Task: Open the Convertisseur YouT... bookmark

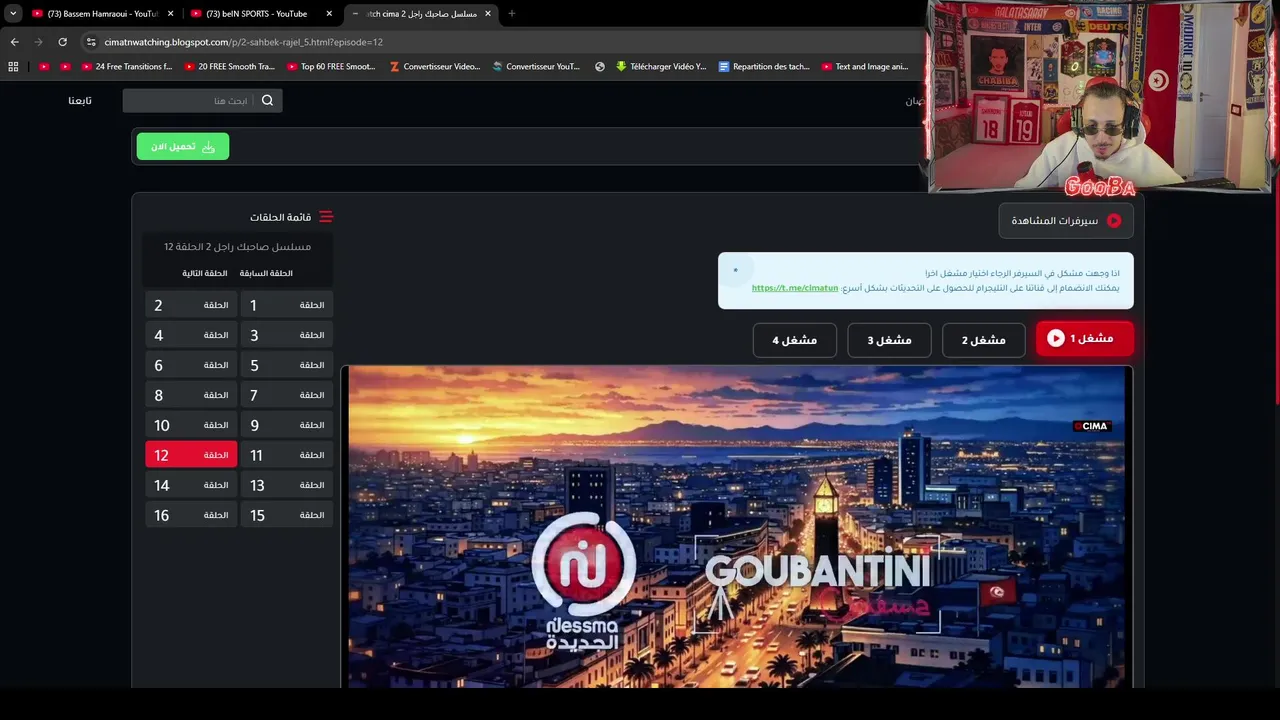Action: 537,67
